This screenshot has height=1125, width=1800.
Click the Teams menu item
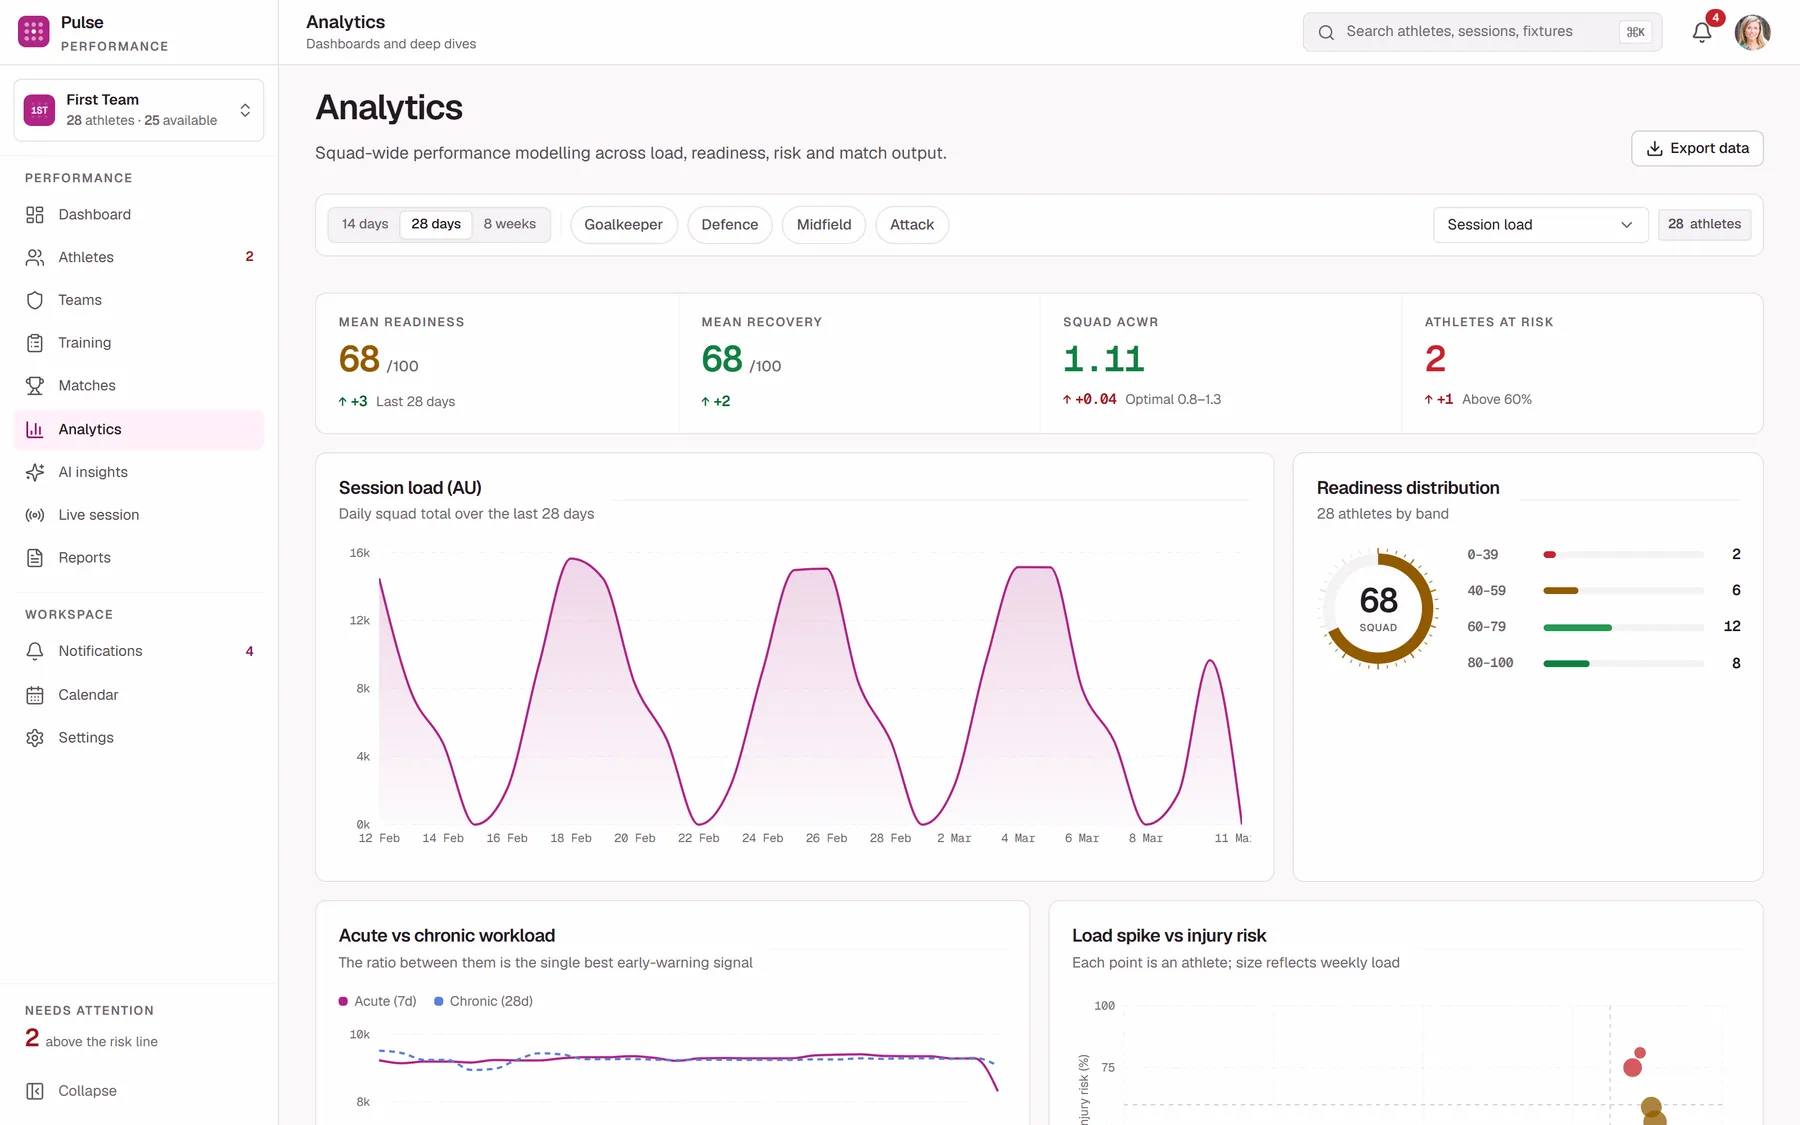(x=139, y=300)
